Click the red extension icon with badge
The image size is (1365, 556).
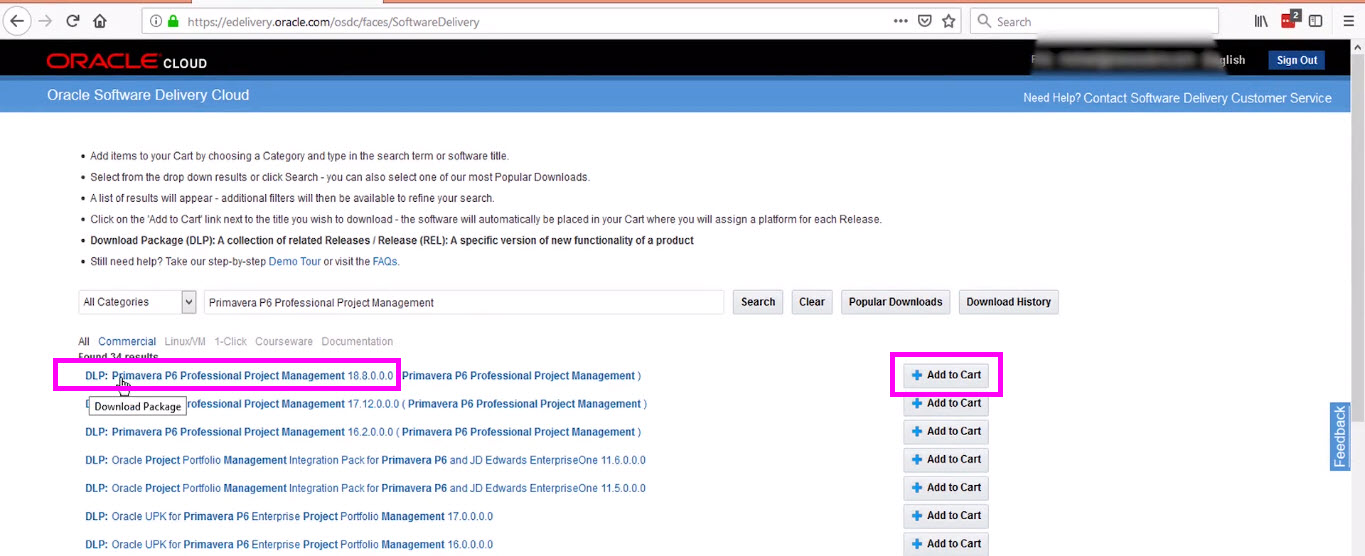tap(1290, 20)
